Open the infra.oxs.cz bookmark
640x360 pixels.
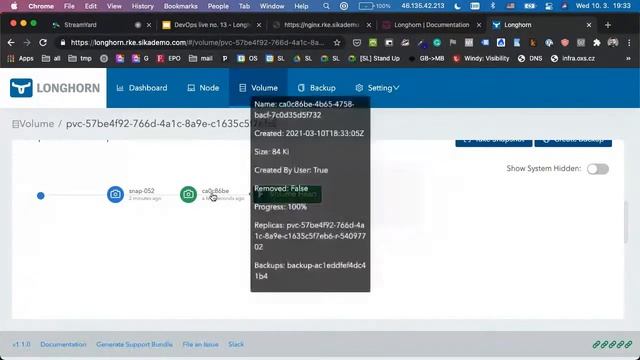click(x=573, y=58)
